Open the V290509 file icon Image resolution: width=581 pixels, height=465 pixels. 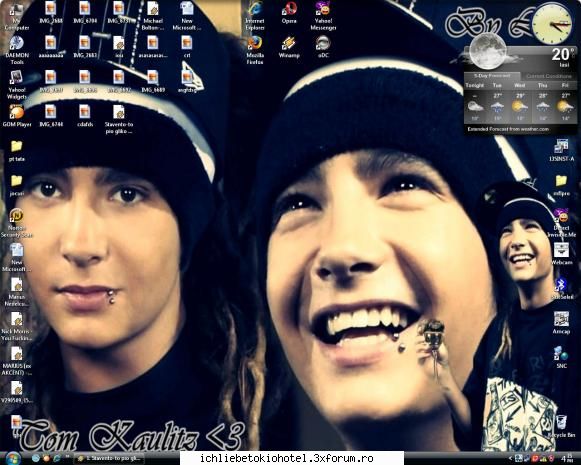[x=17, y=392]
